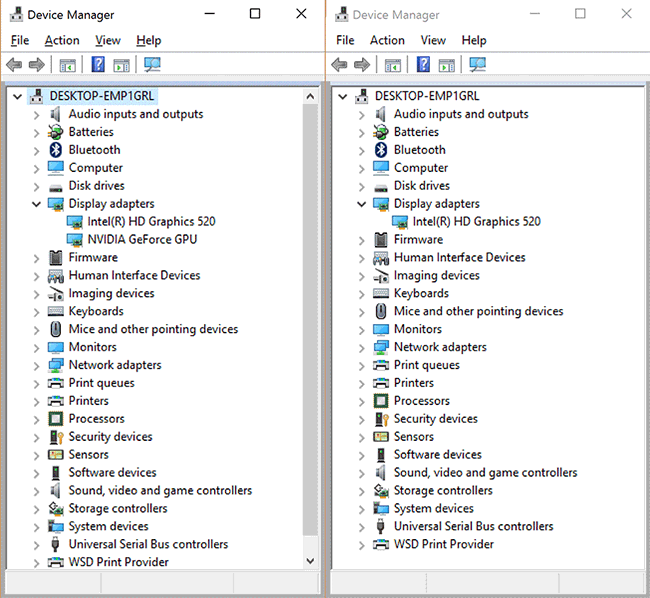650x598 pixels.
Task: Expand Software devices in left window
Action: [36, 473]
